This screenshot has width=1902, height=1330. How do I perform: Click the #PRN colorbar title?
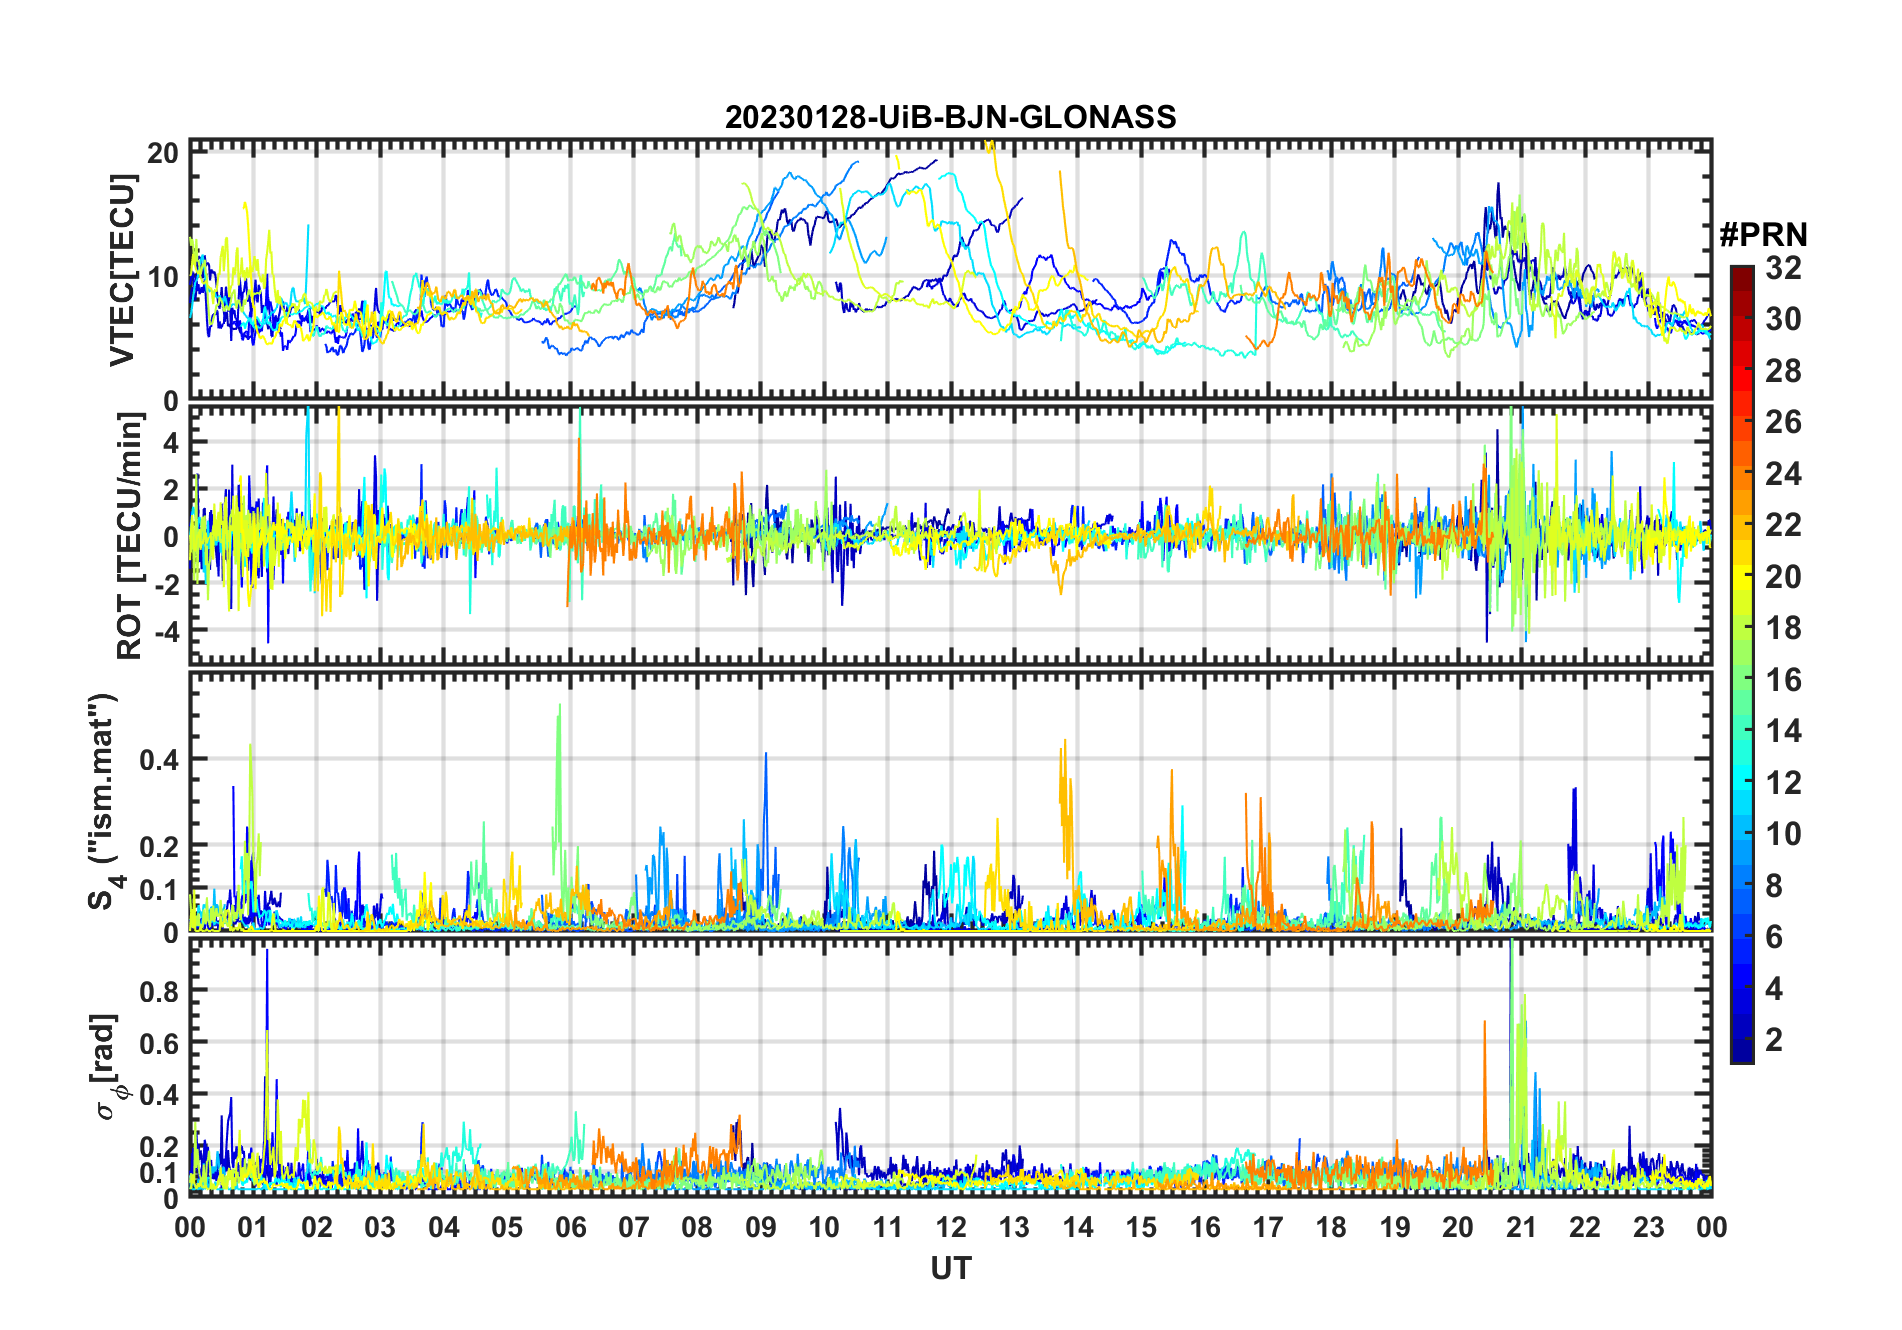[1763, 234]
